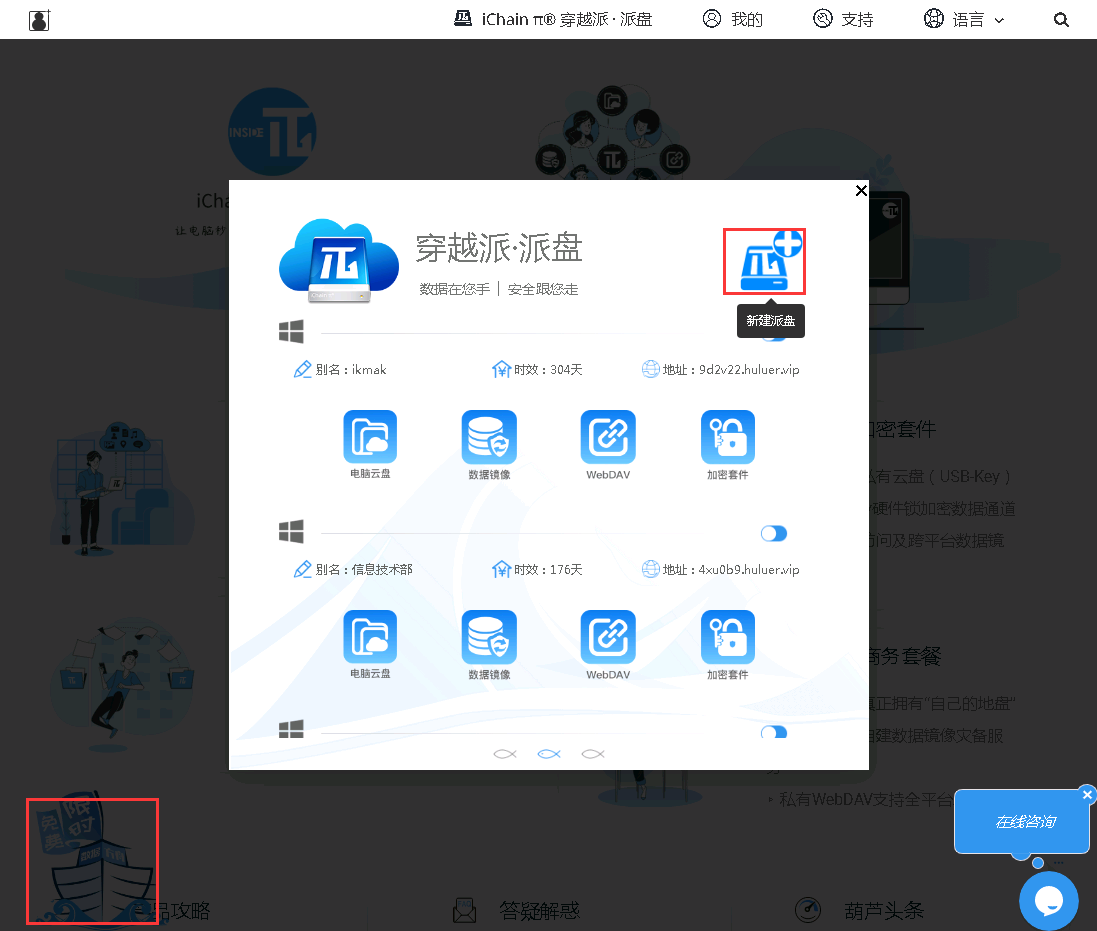The image size is (1097, 931).
Task: Open 加密套件 for the 信息技术部 drive
Action: coord(728,637)
